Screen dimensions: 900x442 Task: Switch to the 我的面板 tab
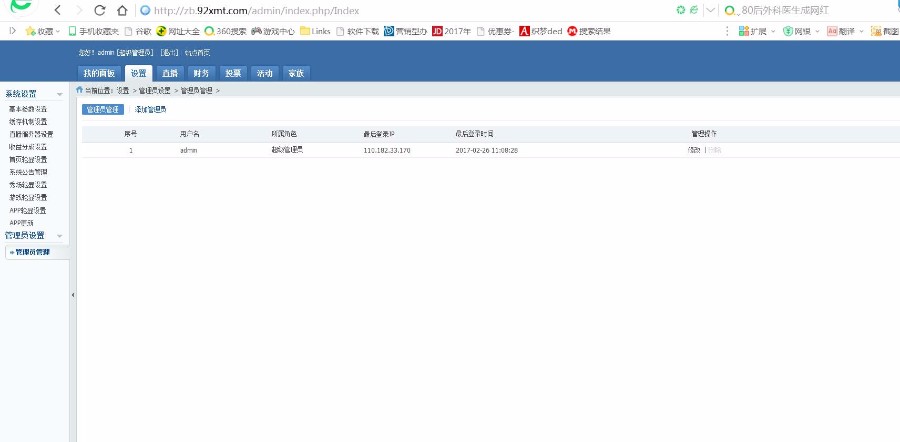pos(99,73)
